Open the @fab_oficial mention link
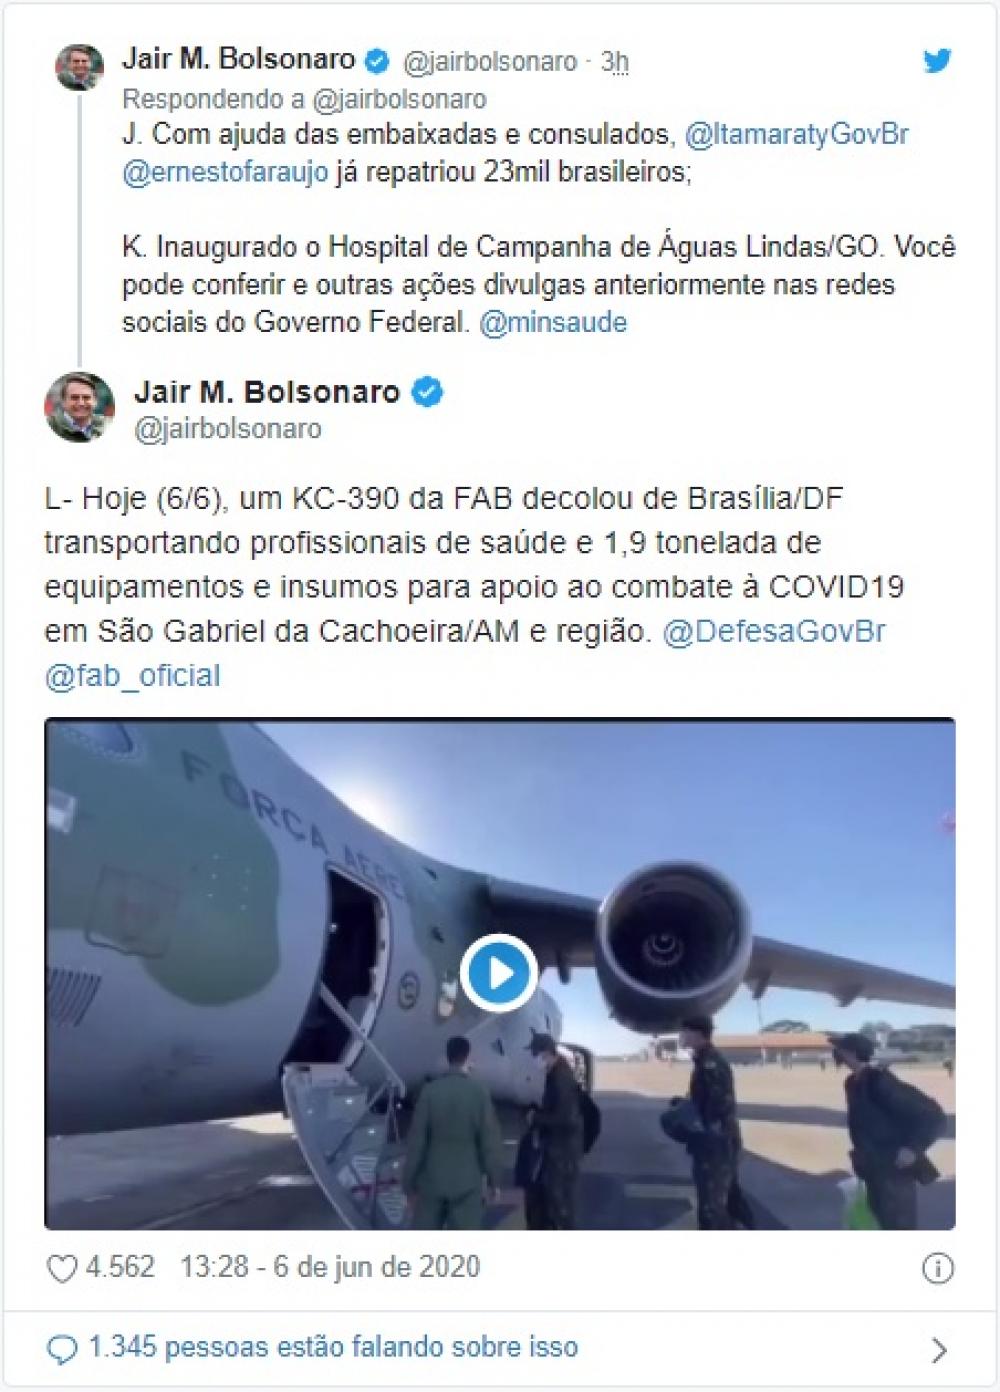The height and width of the screenshot is (1392, 1000). click(132, 675)
